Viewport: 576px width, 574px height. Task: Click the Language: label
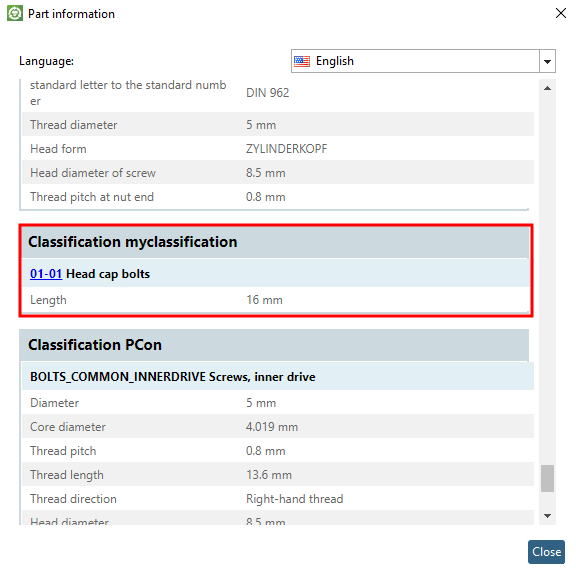coord(46,61)
